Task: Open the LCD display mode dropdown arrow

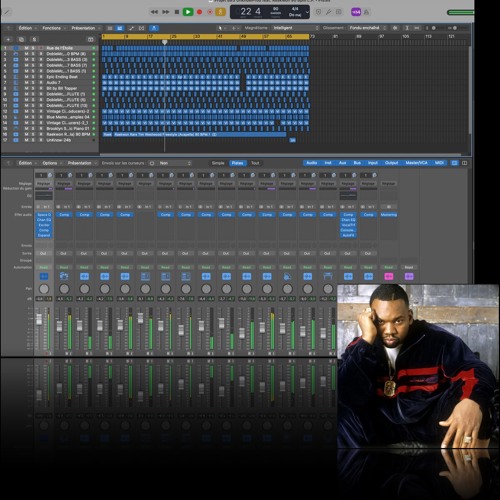Action: [x=307, y=12]
